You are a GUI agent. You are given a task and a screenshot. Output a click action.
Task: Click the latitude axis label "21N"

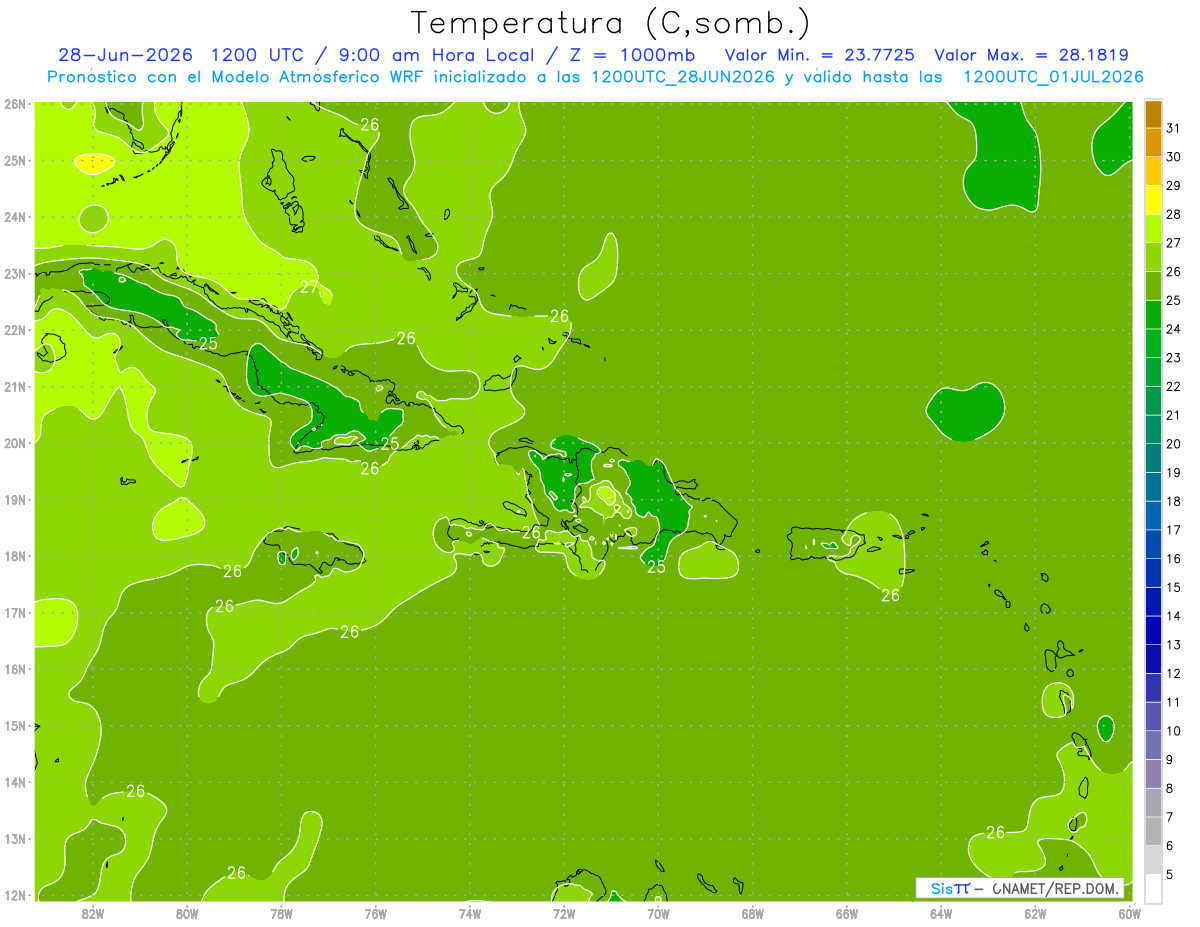click(x=15, y=386)
